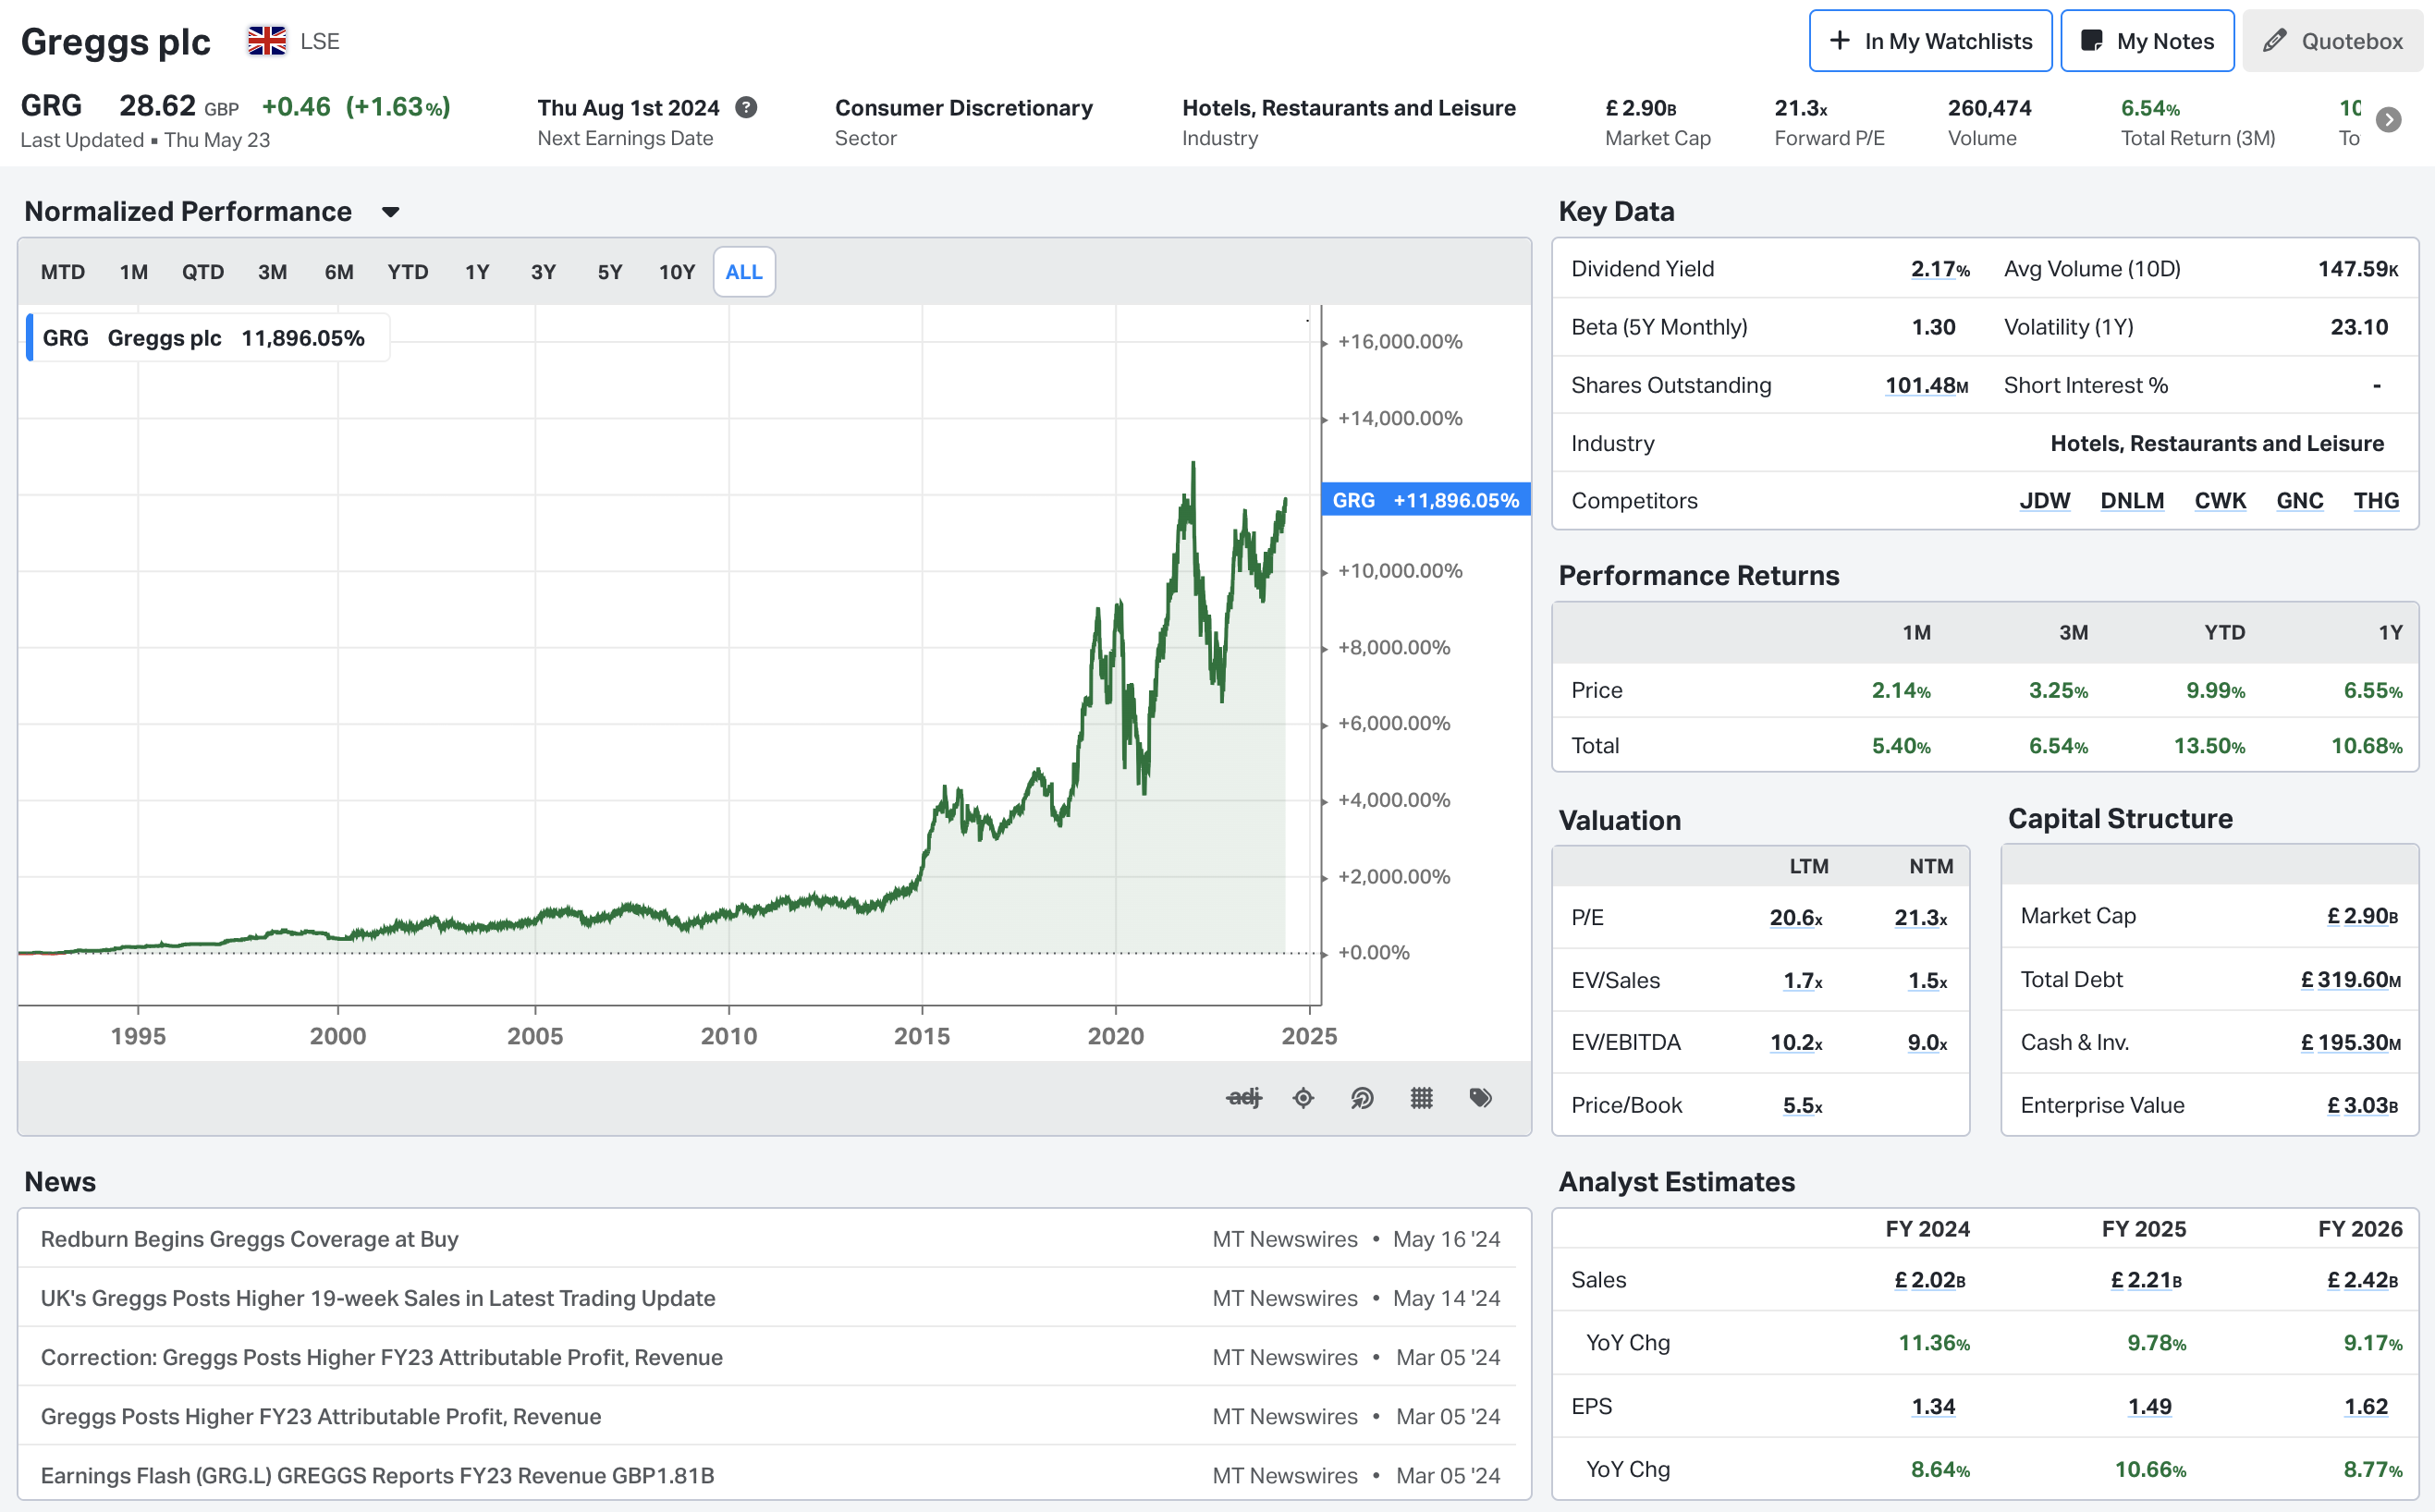
Task: Click the GRG +11,896.05% price marker on axis
Action: (x=1425, y=500)
